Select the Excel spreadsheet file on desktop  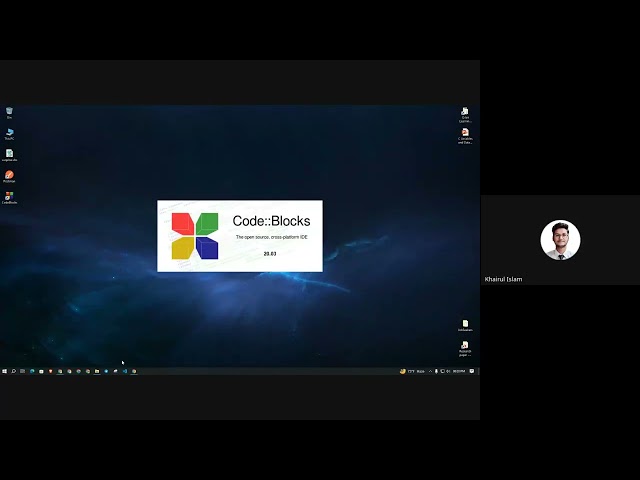point(9,155)
